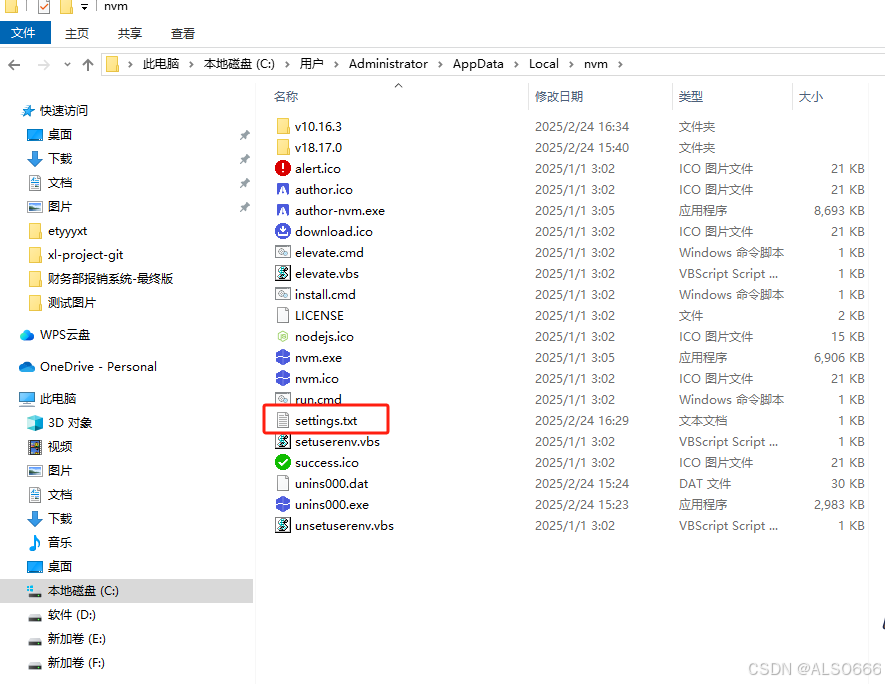Expand chevron after AppData breadcrumb
885x684 pixels.
pyautogui.click(x=516, y=64)
